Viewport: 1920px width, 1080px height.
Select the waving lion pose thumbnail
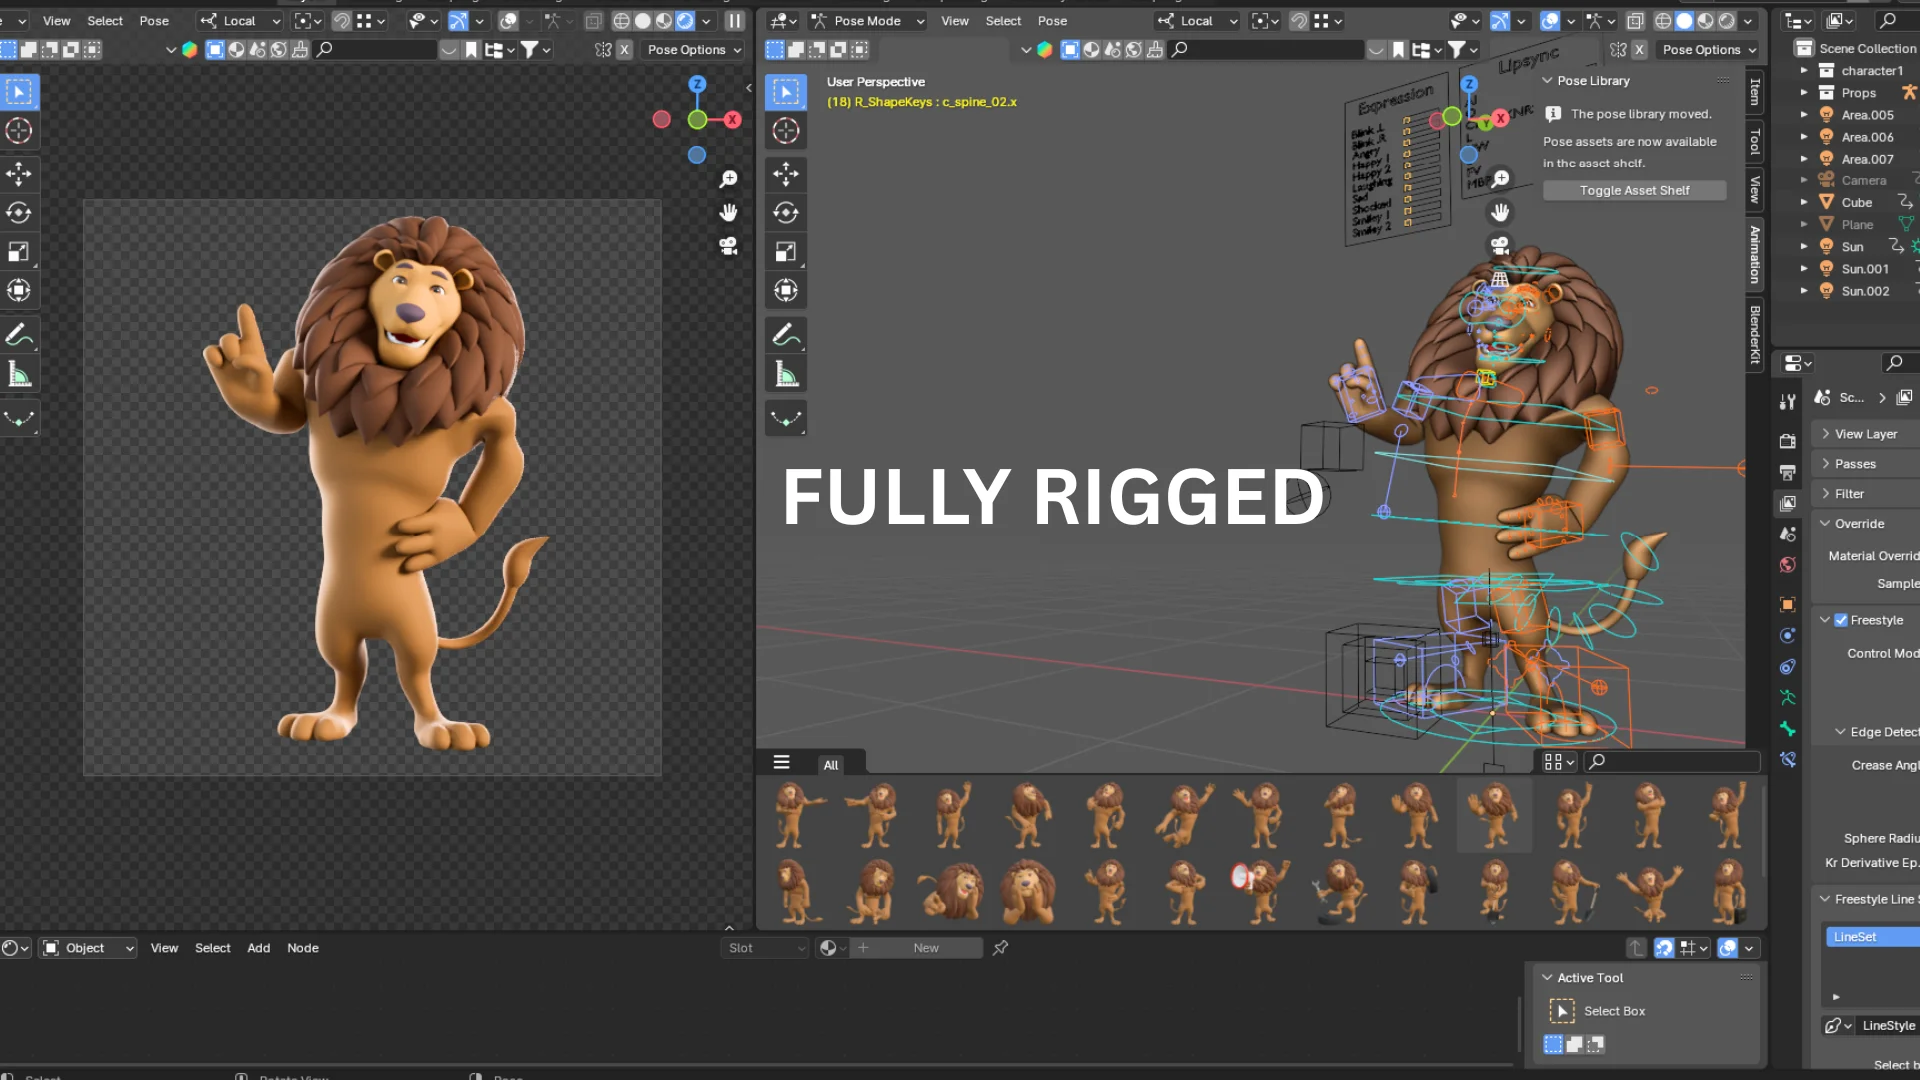(1495, 815)
